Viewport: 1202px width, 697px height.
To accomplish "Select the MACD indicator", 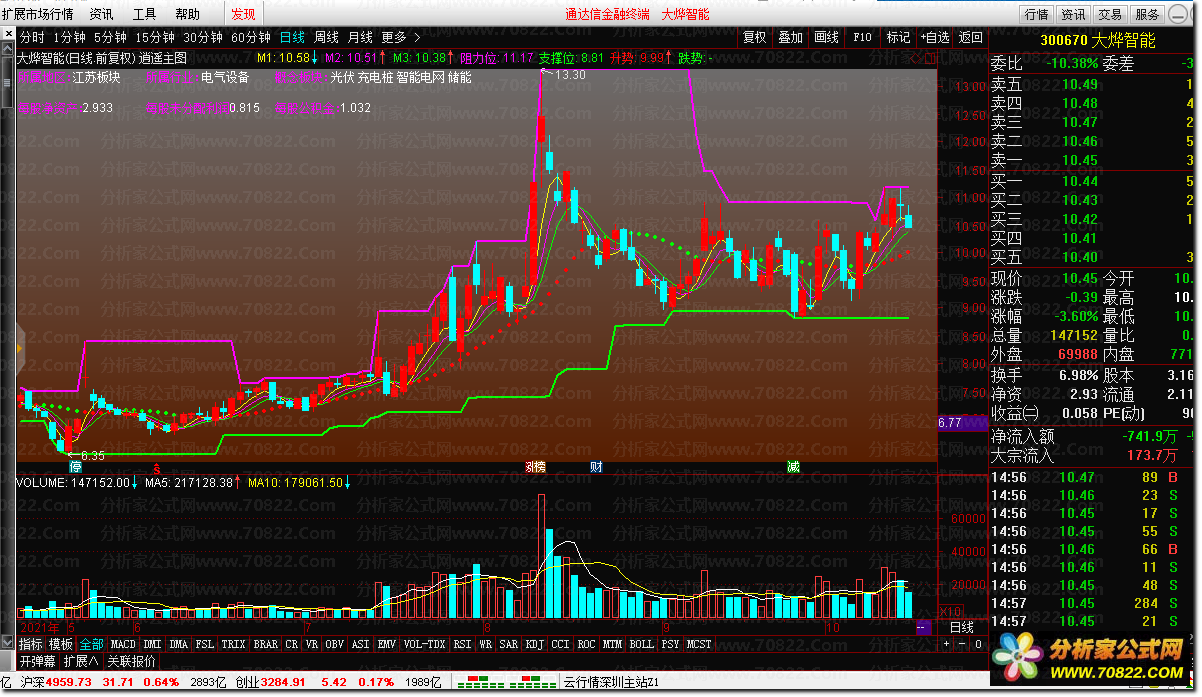I will click(x=123, y=644).
